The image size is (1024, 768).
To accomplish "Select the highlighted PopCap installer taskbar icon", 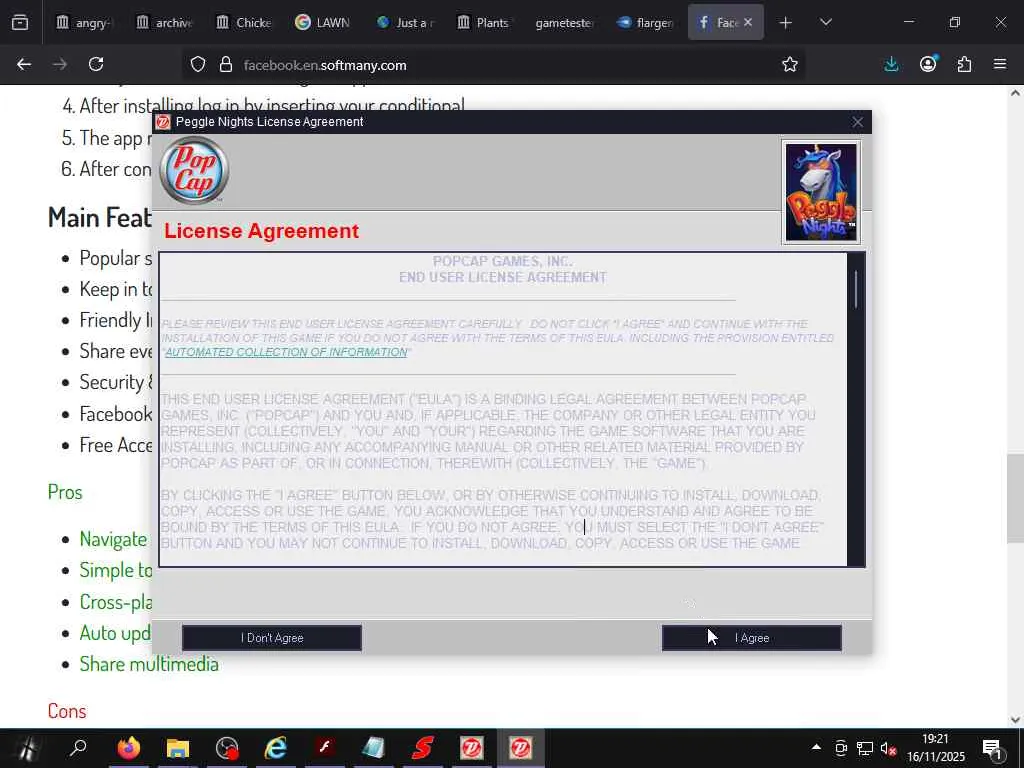I will [520, 748].
